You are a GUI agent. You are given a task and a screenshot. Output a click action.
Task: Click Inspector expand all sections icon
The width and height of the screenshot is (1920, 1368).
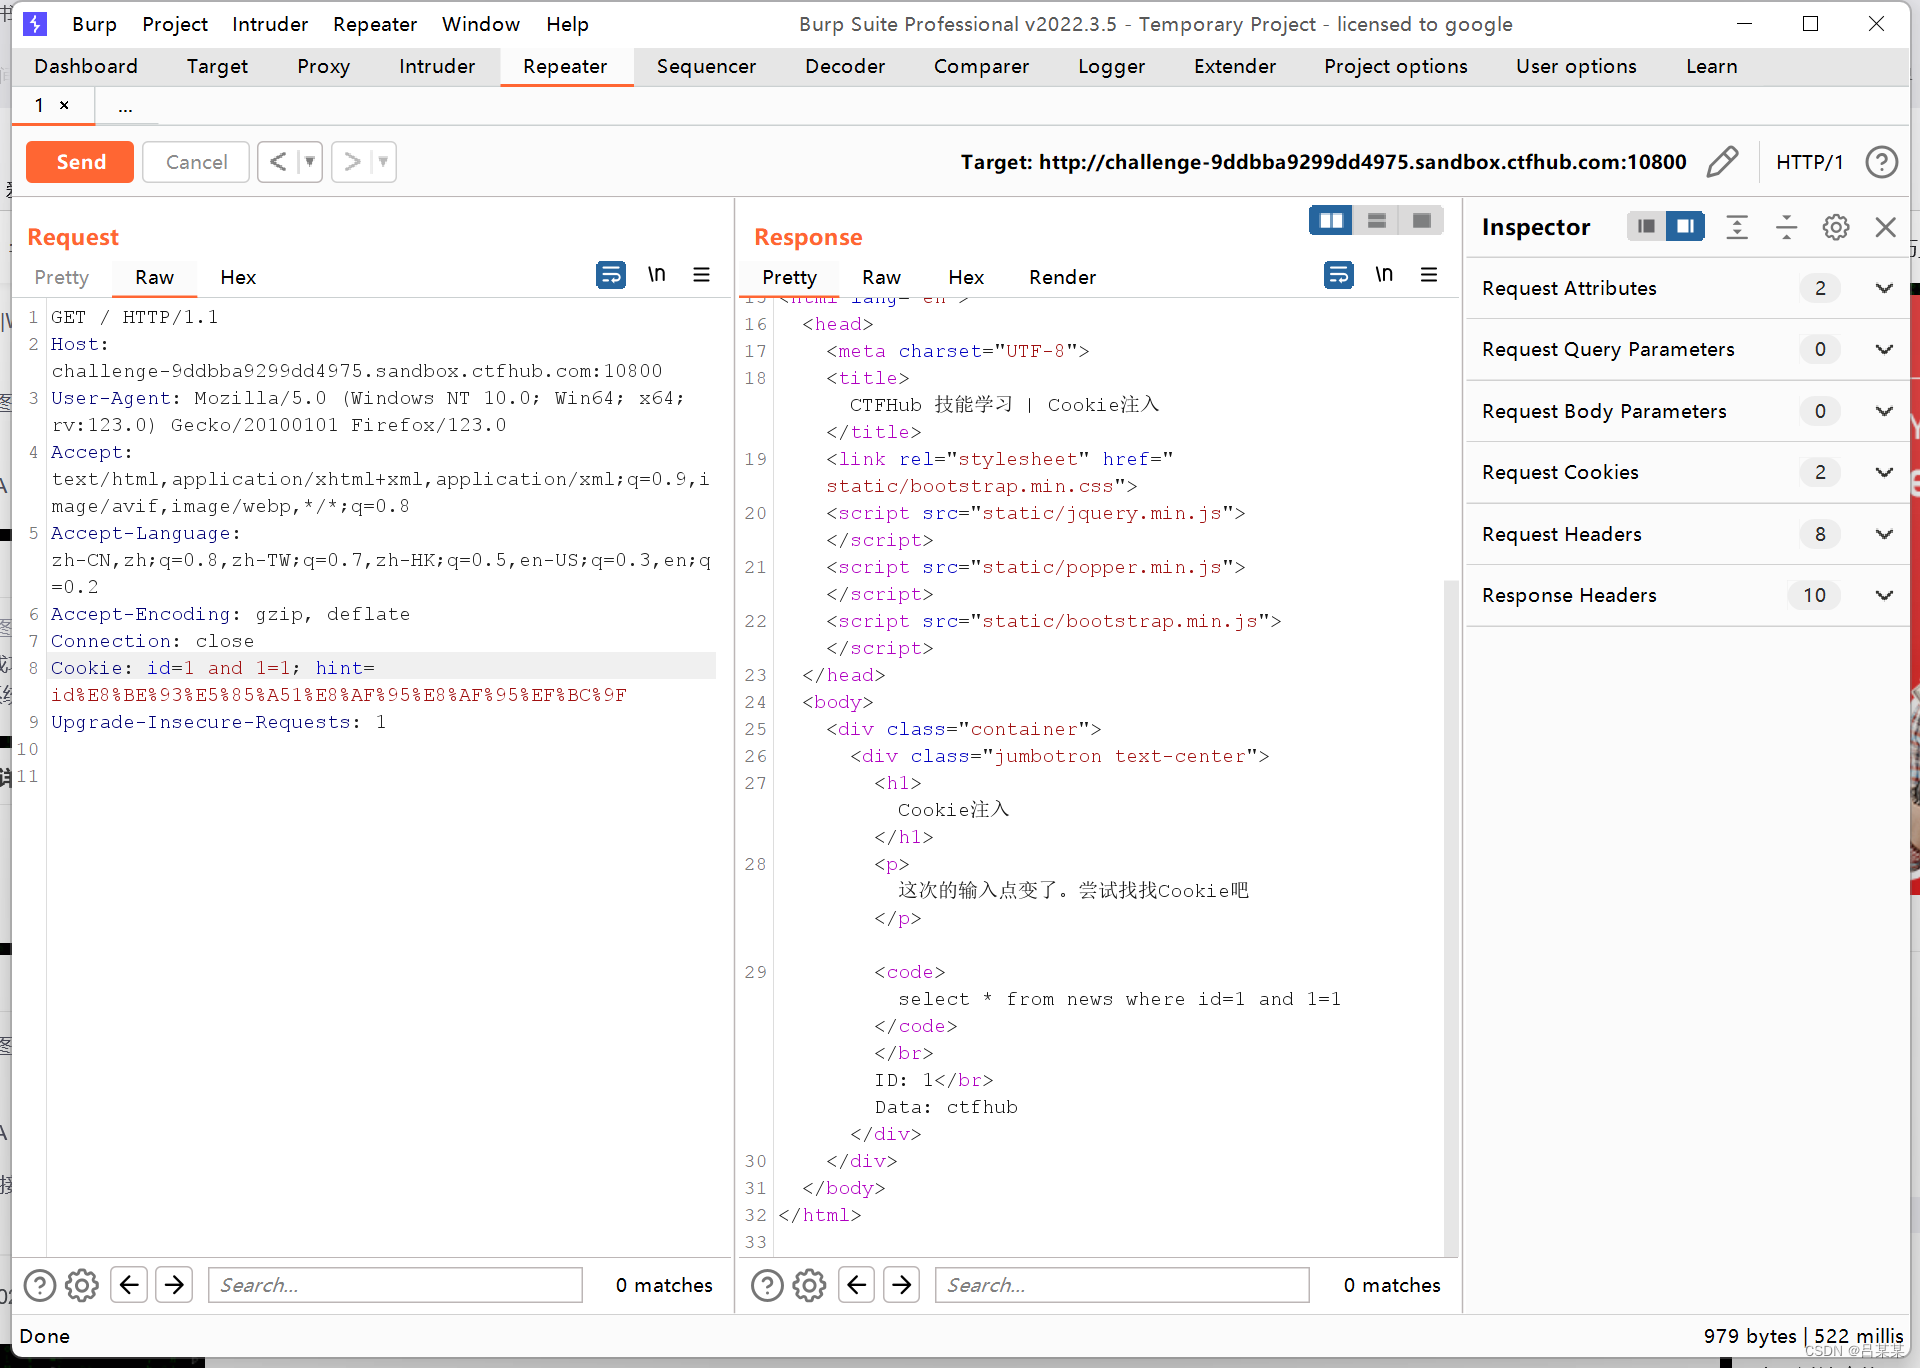1737,227
